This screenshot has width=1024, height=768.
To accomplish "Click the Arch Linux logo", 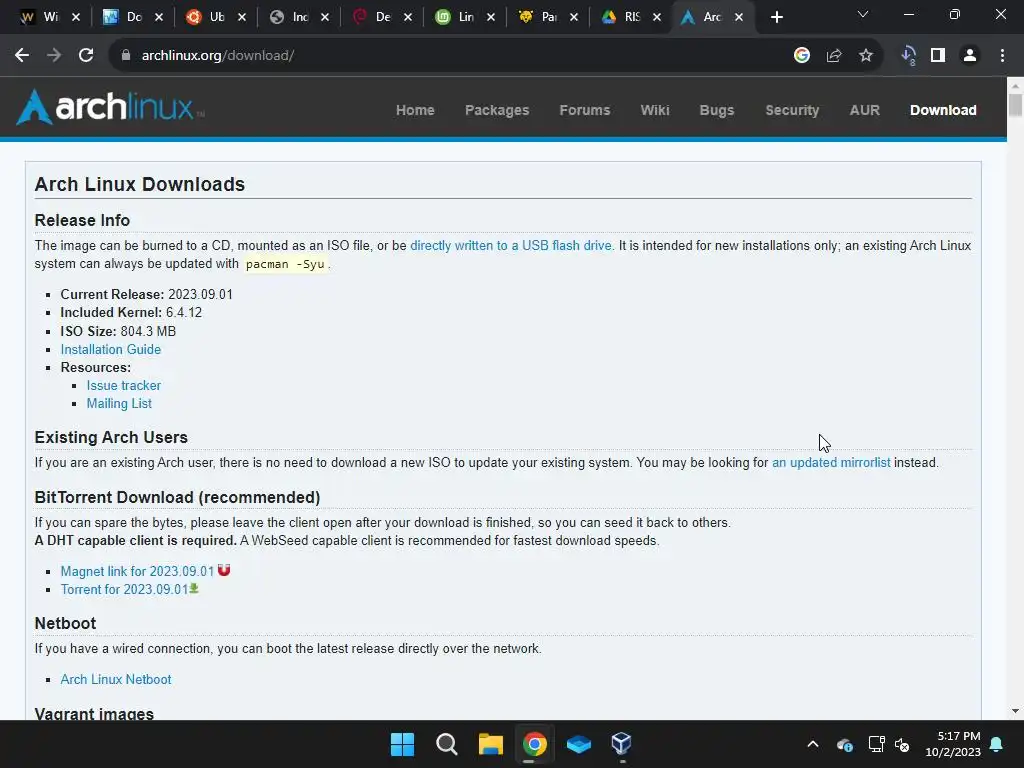I will tap(110, 107).
